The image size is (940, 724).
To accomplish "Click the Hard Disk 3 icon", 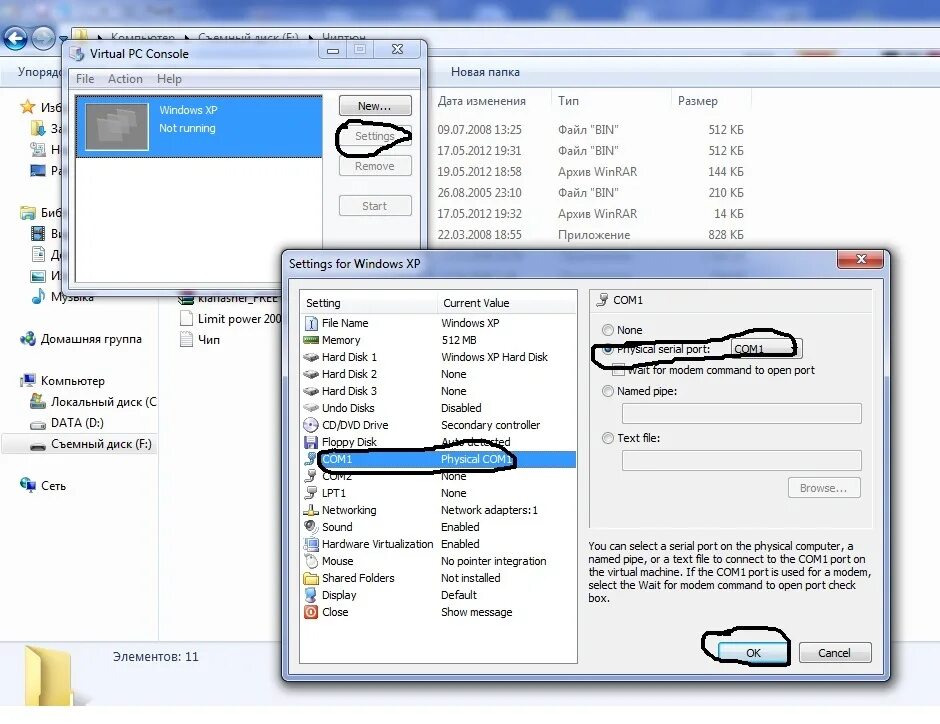I will point(311,391).
